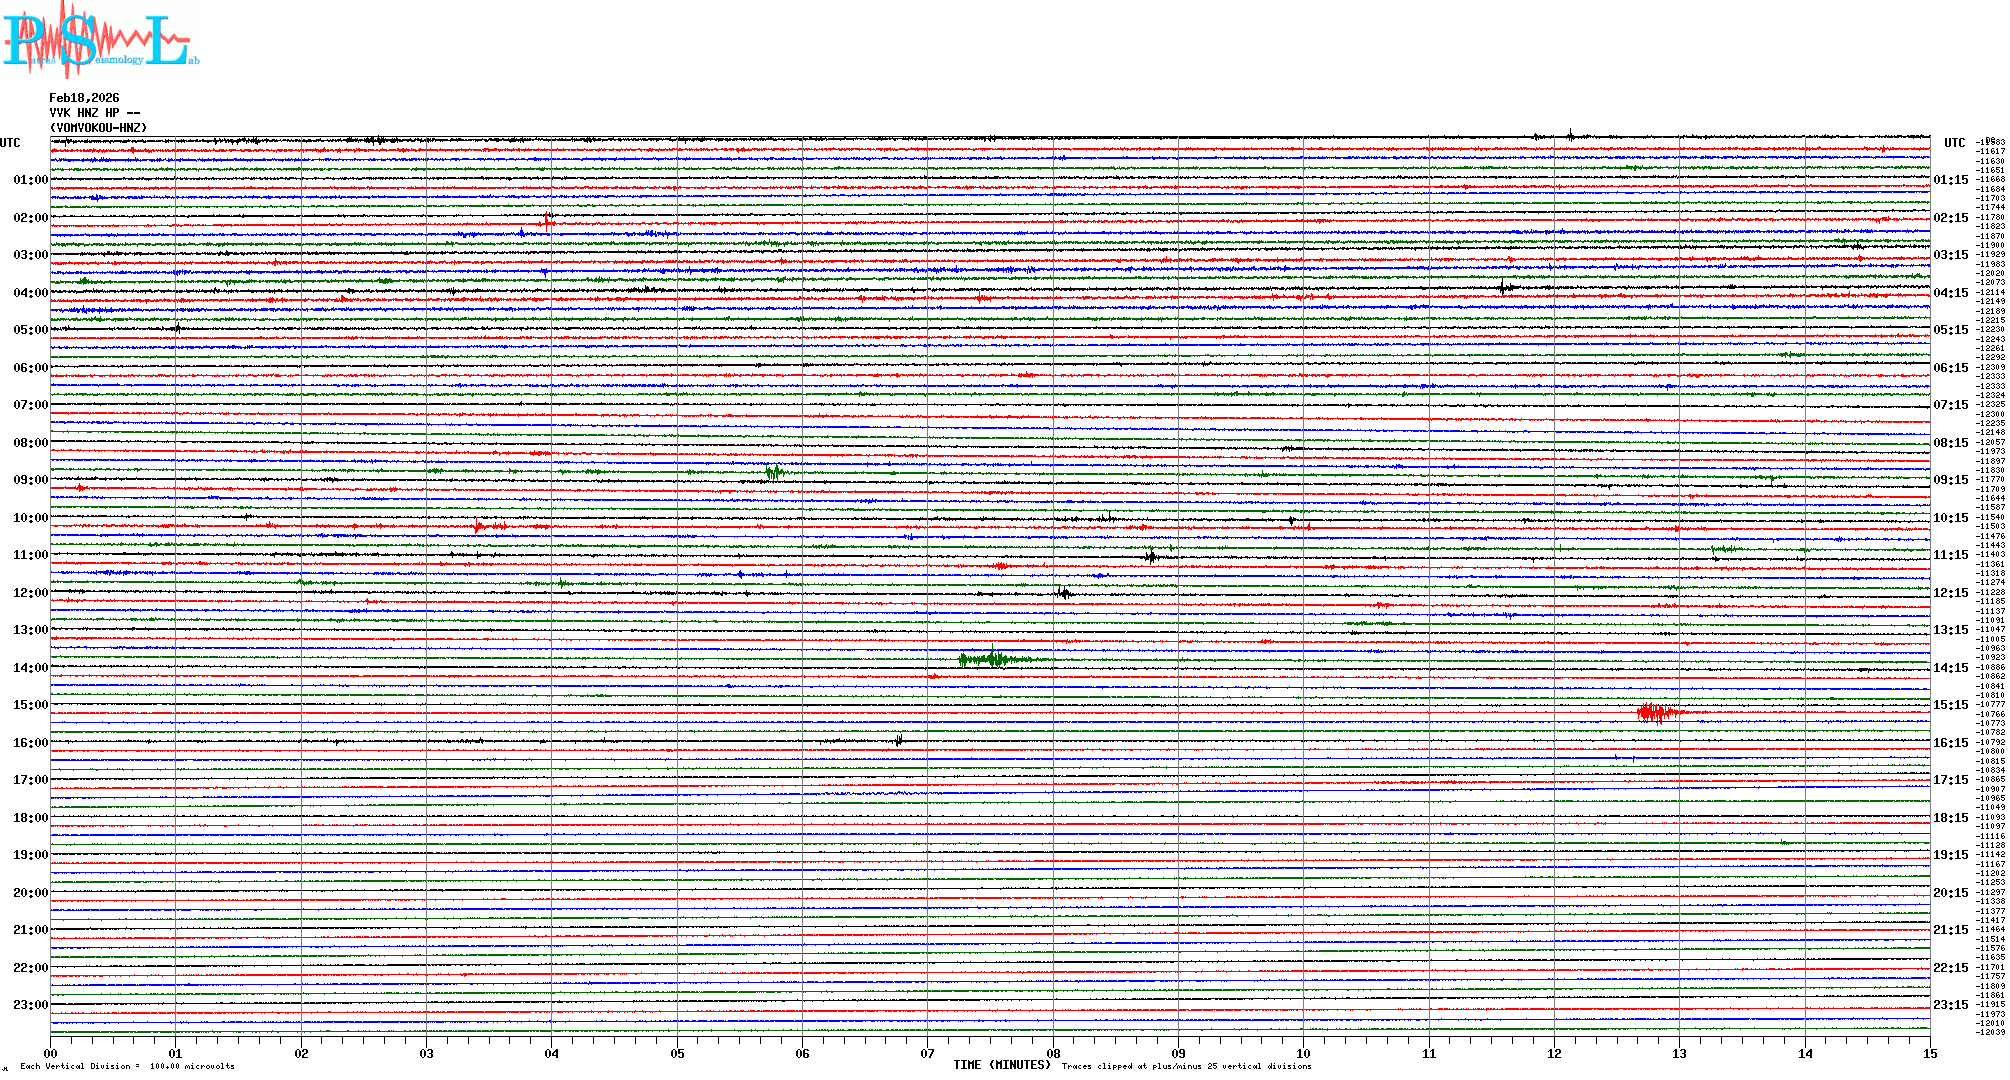Click the 14:00 hour label on left axis
Screen dimensions: 2010x1080
30,668
